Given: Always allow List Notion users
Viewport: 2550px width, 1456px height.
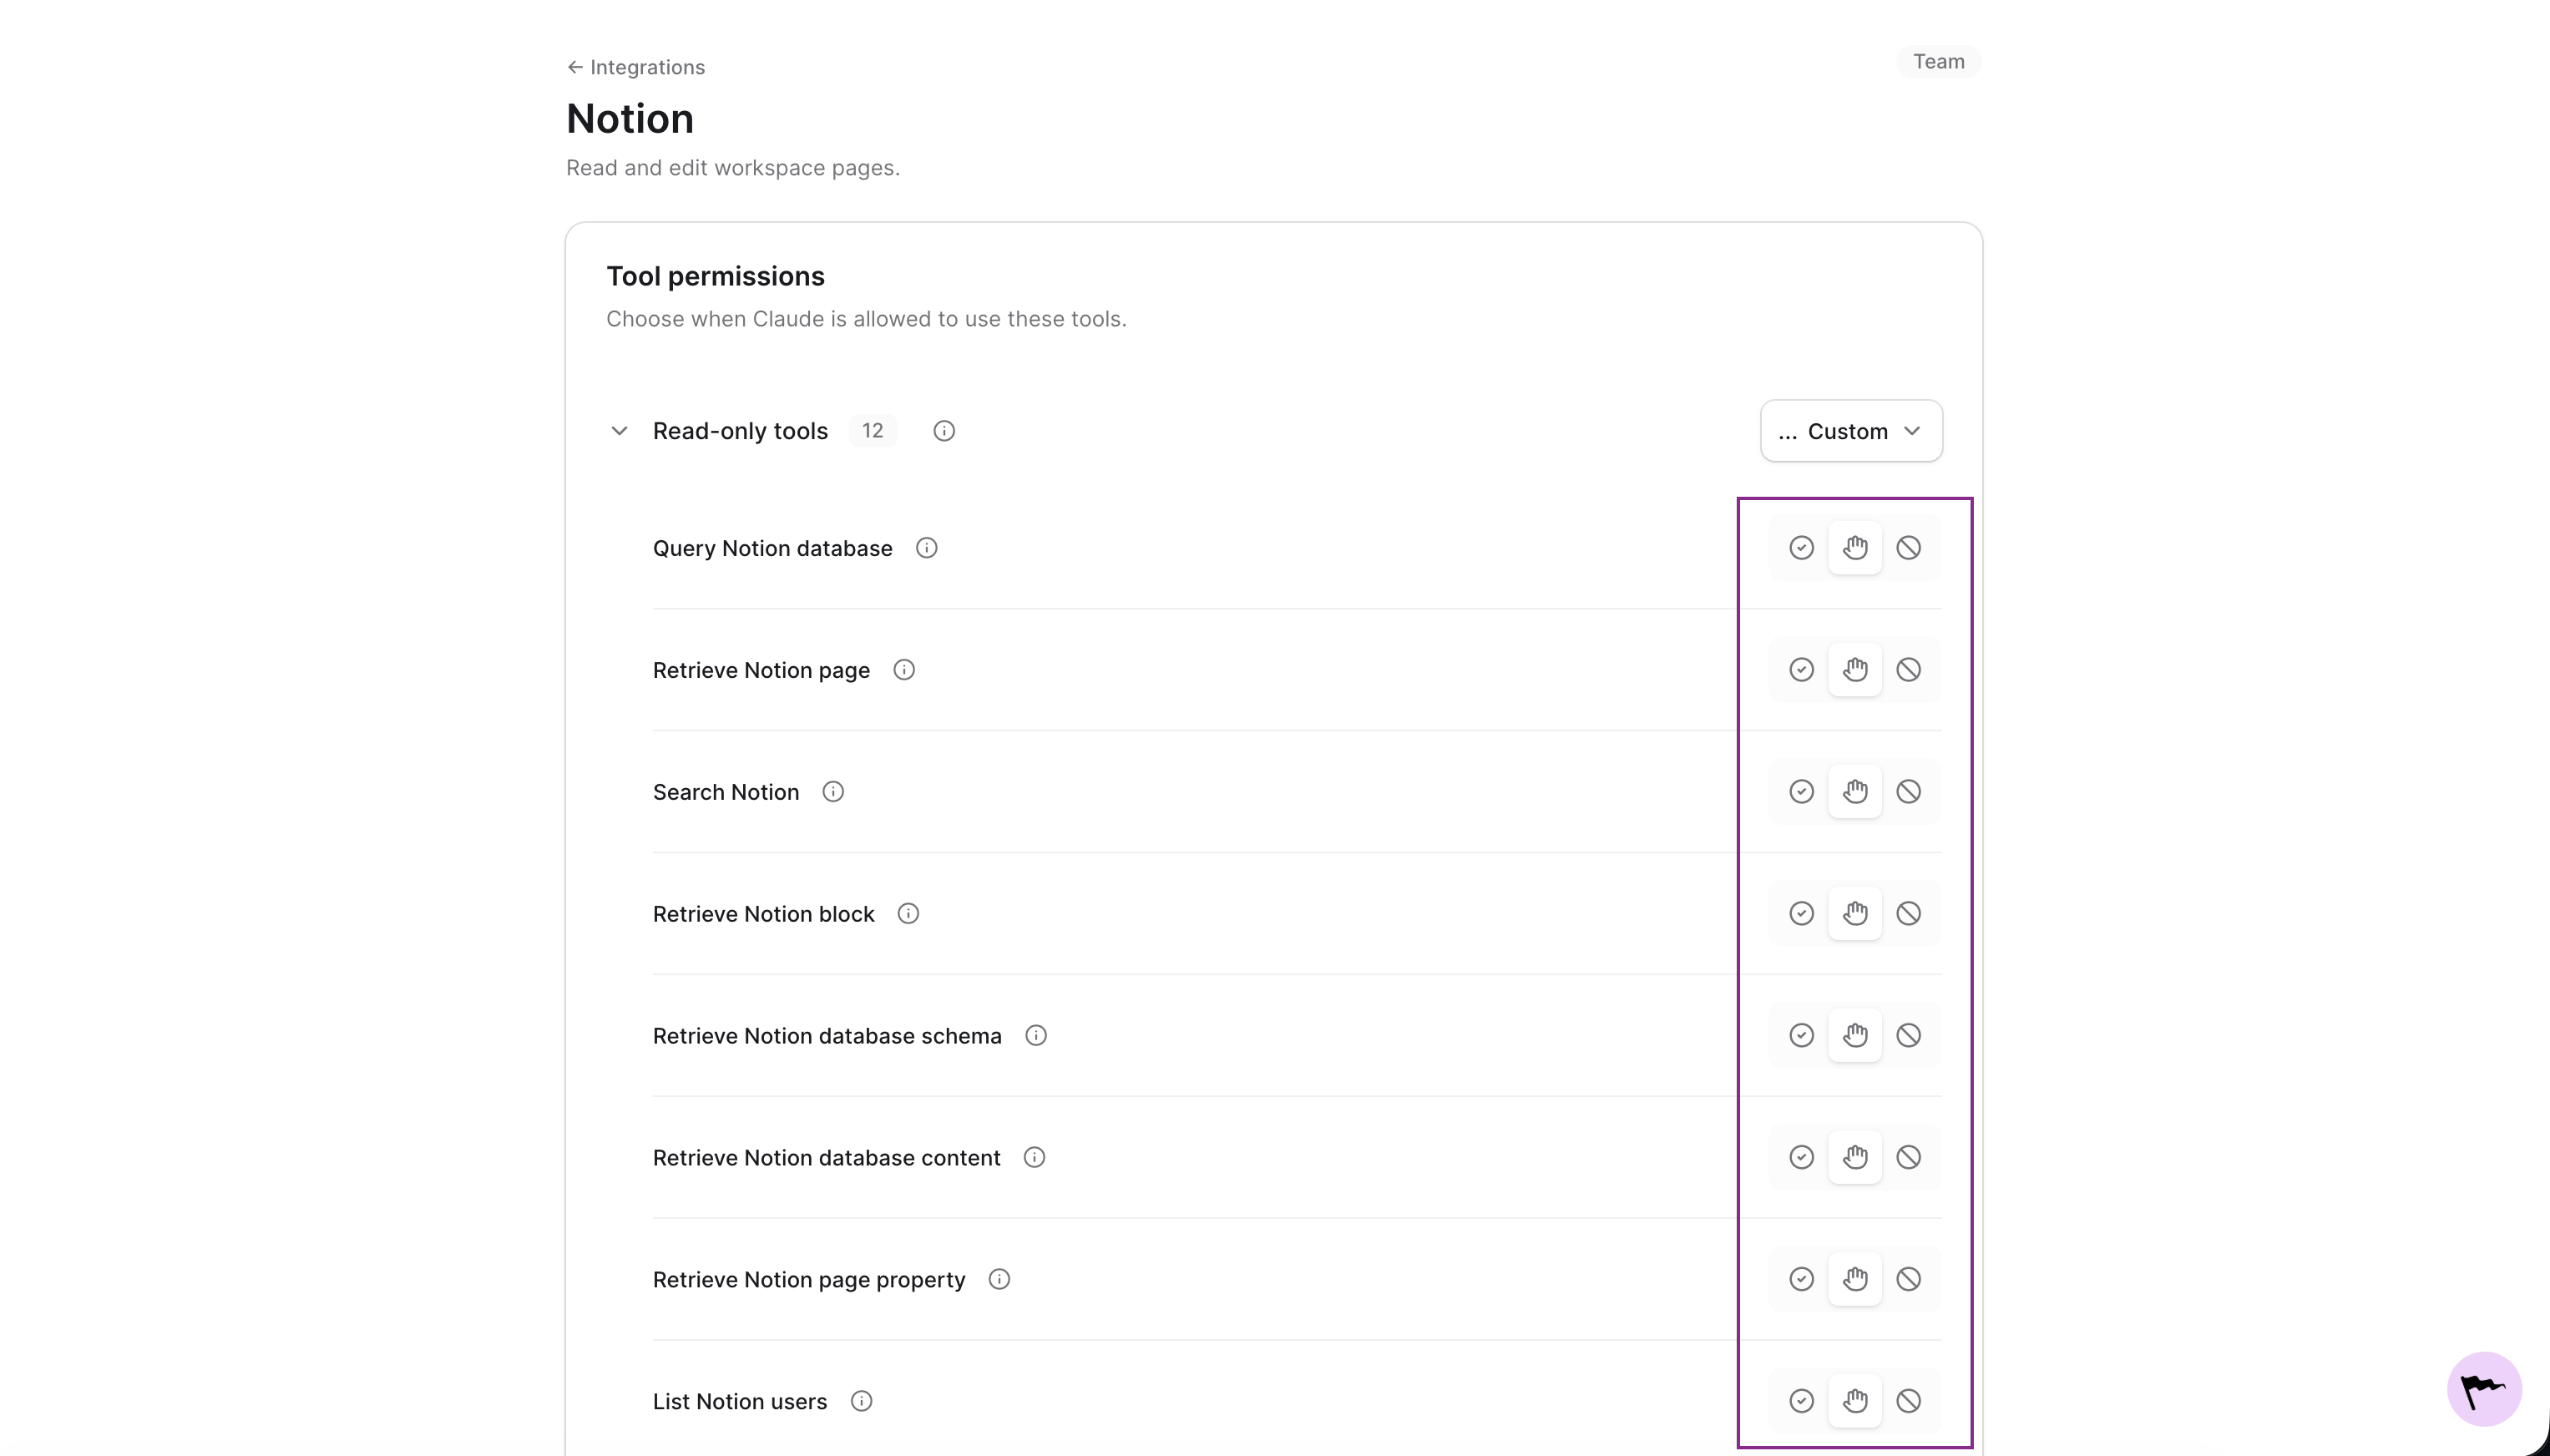Looking at the screenshot, I should 1801,1402.
